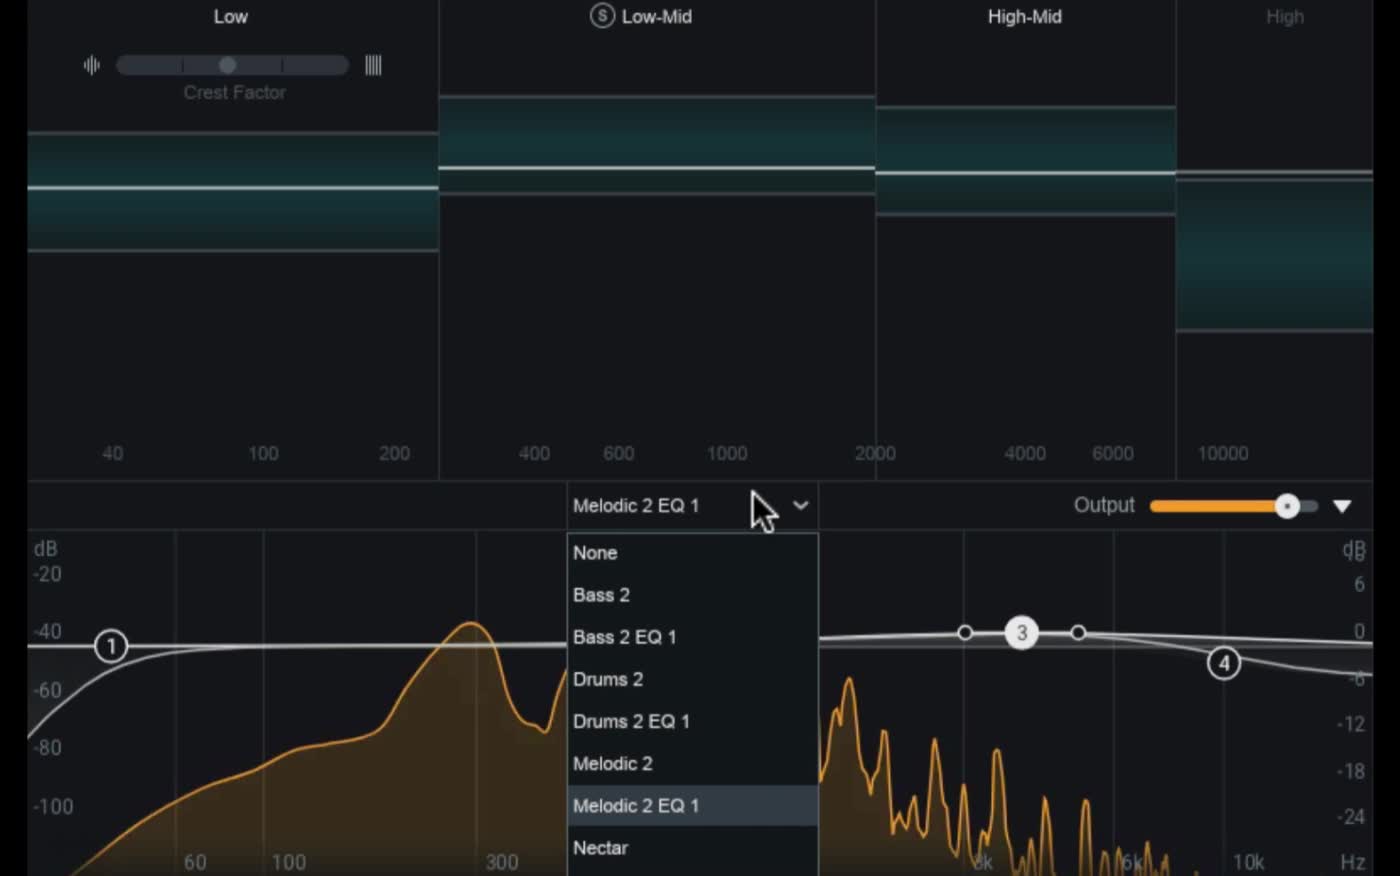
Task: Click the sustain bars icon right of Crest Factor
Action: 373,65
